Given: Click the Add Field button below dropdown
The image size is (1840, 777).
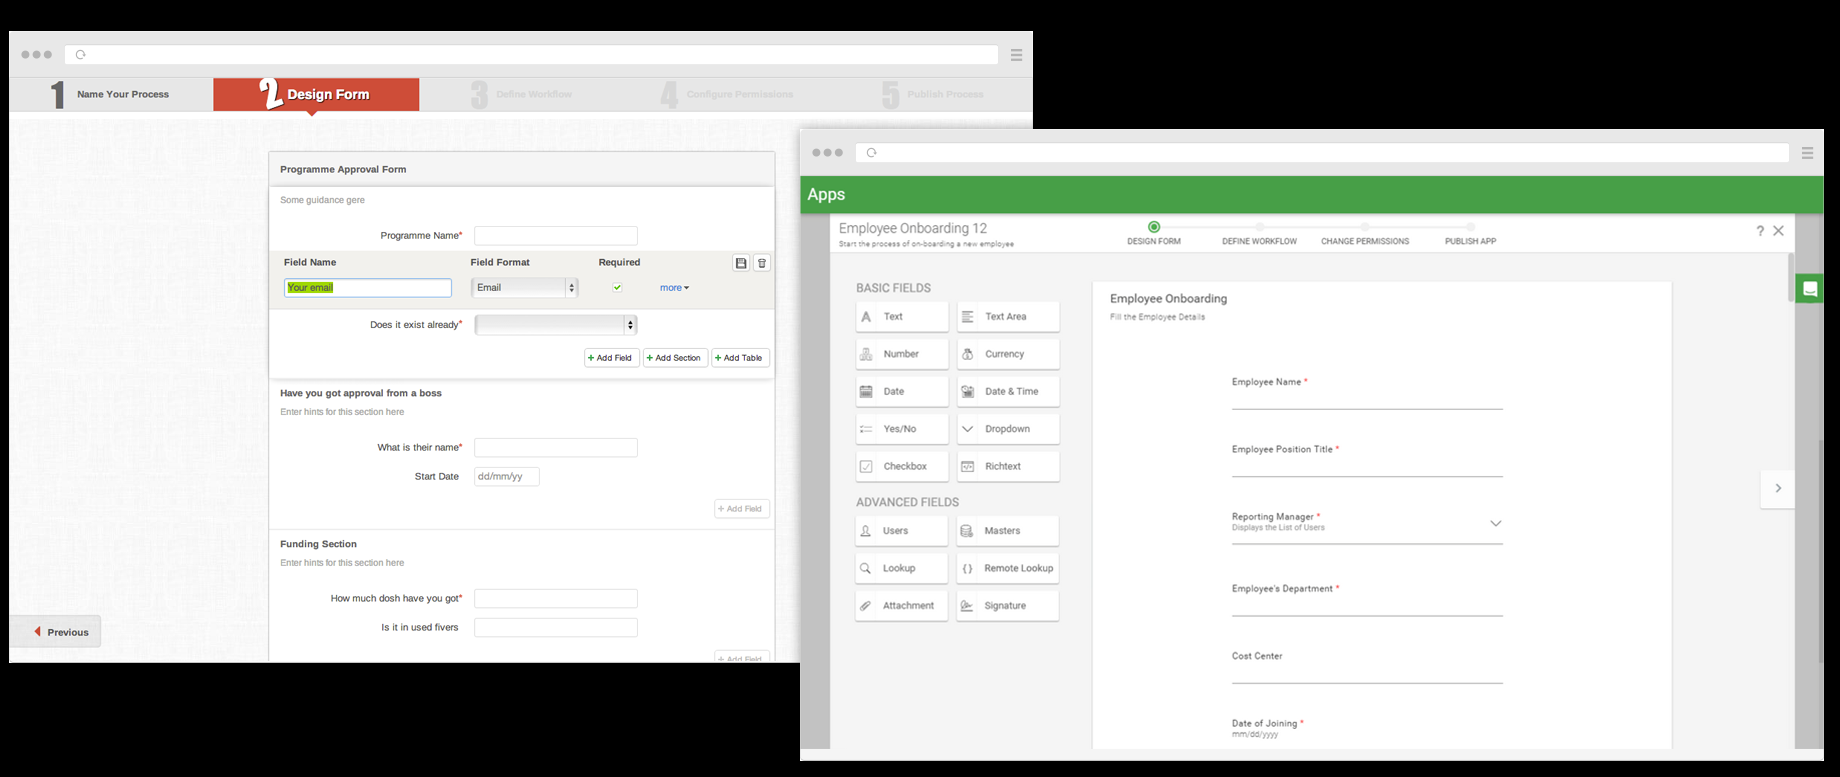Looking at the screenshot, I should tap(611, 358).
